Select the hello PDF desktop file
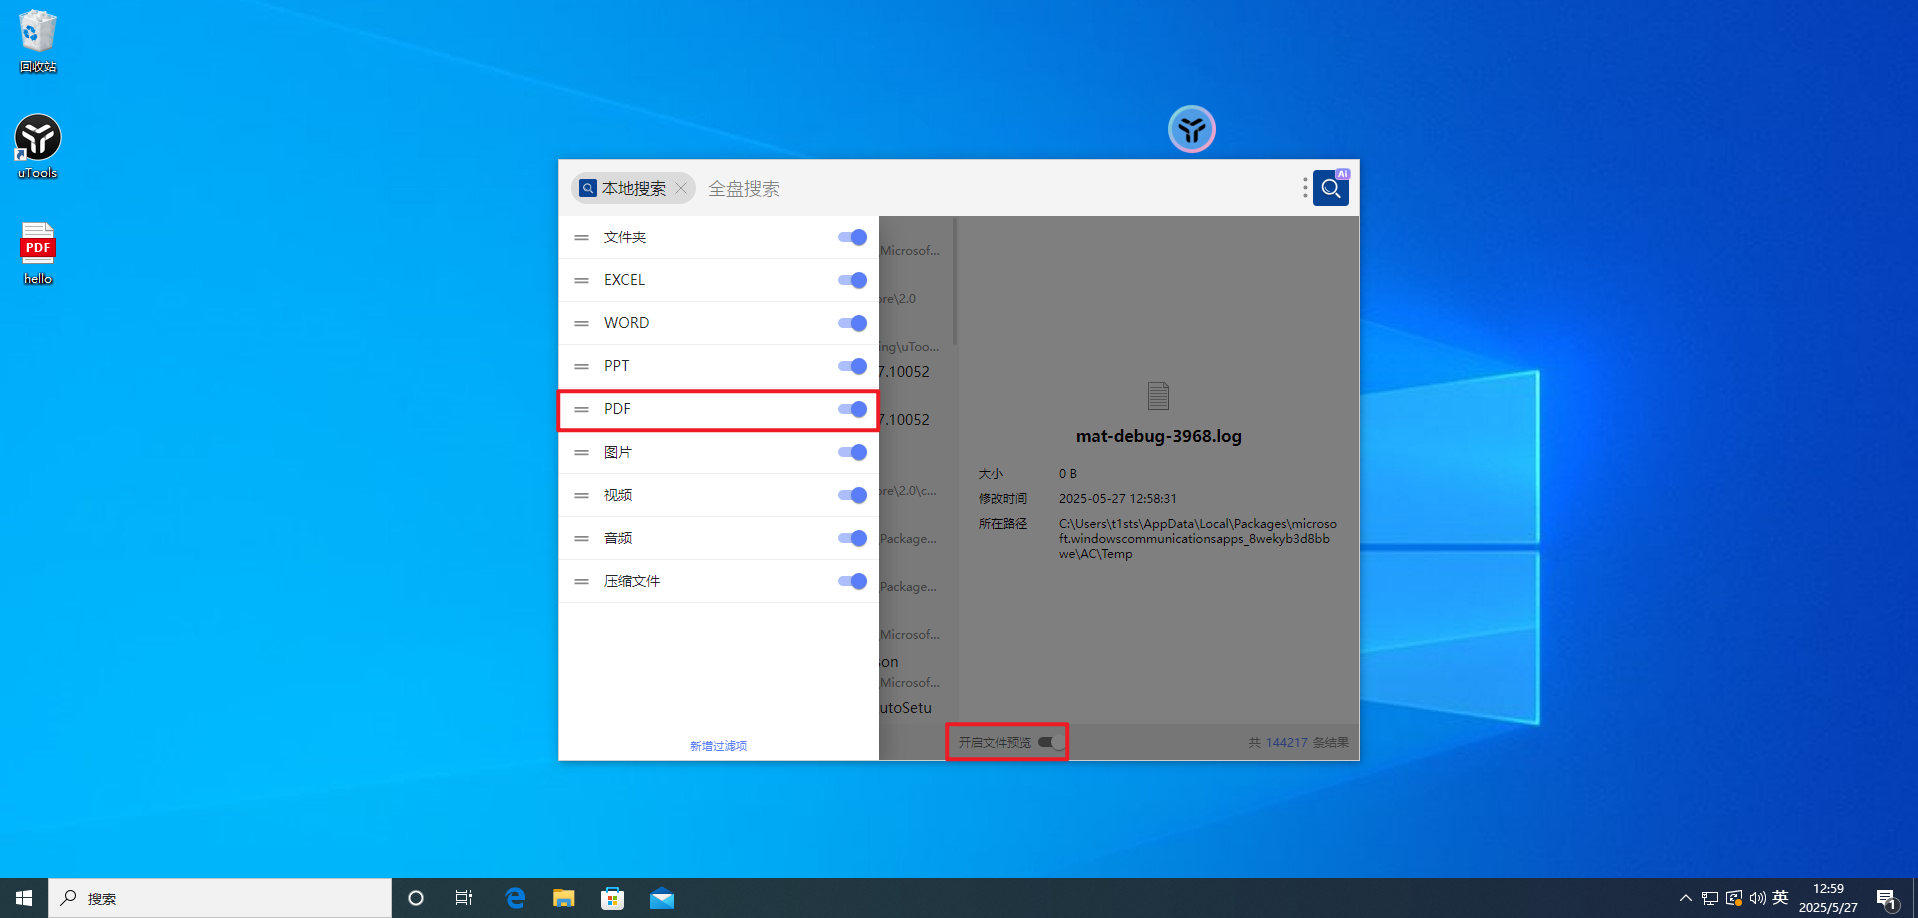This screenshot has width=1918, height=918. (x=38, y=253)
